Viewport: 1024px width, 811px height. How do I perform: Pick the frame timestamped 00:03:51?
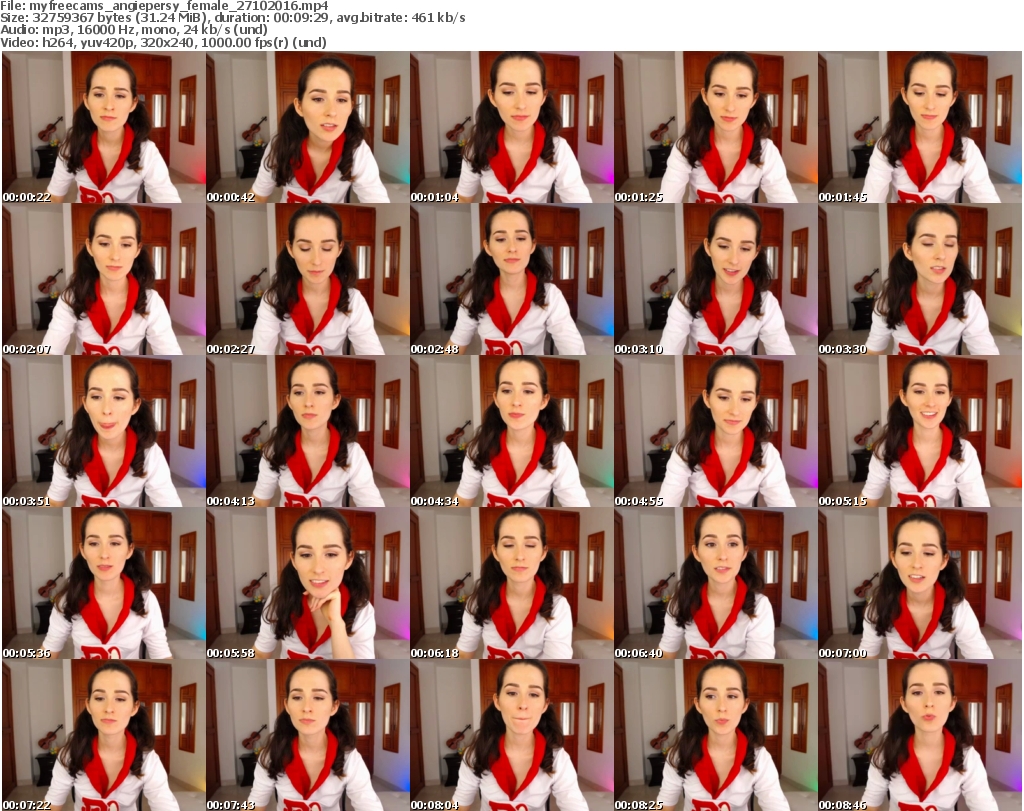(103, 432)
